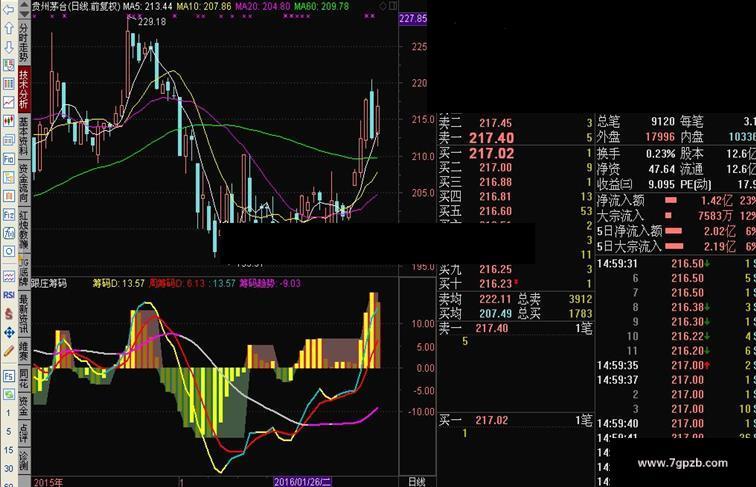756x487 pixels.
Task: Click the colored vertical bars icon
Action: (x=9, y=84)
